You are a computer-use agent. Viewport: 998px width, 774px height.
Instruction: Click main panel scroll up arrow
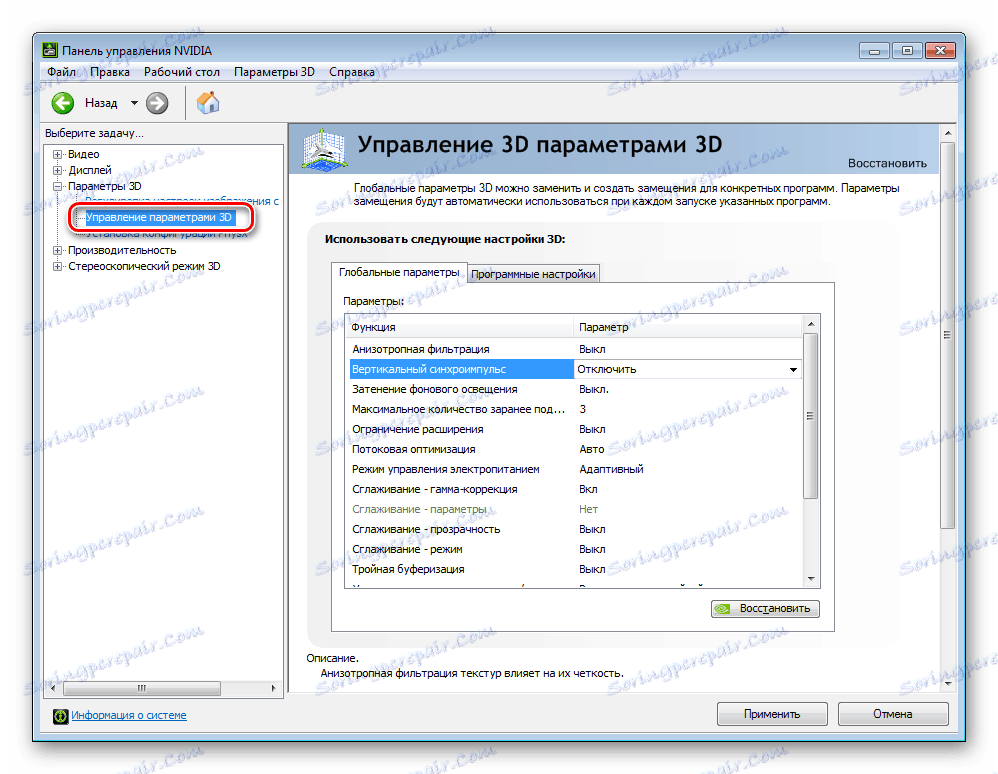pyautogui.click(x=948, y=133)
